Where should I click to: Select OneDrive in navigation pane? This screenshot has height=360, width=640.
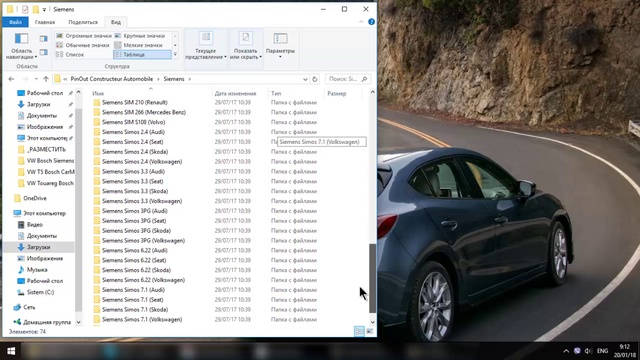[35, 198]
